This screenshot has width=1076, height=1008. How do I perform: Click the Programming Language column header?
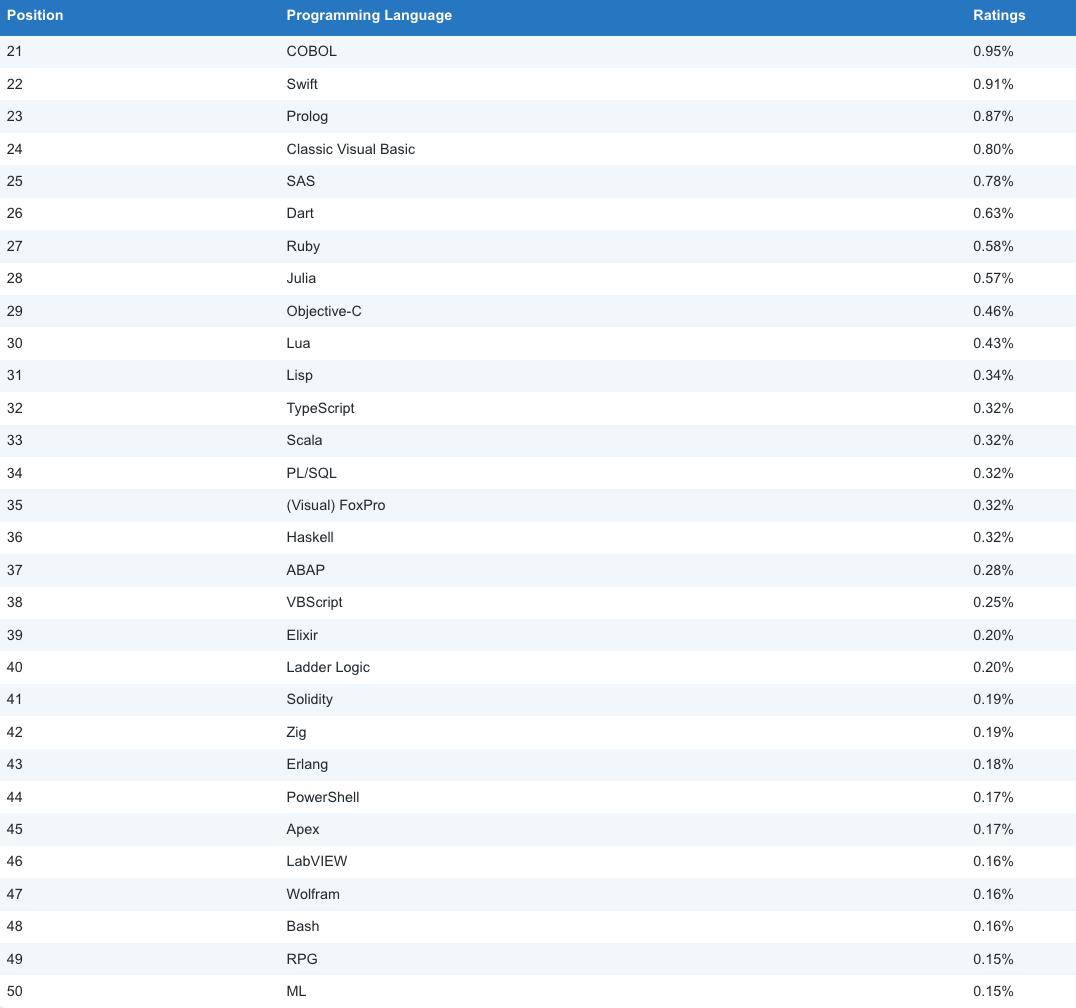pyautogui.click(x=368, y=15)
